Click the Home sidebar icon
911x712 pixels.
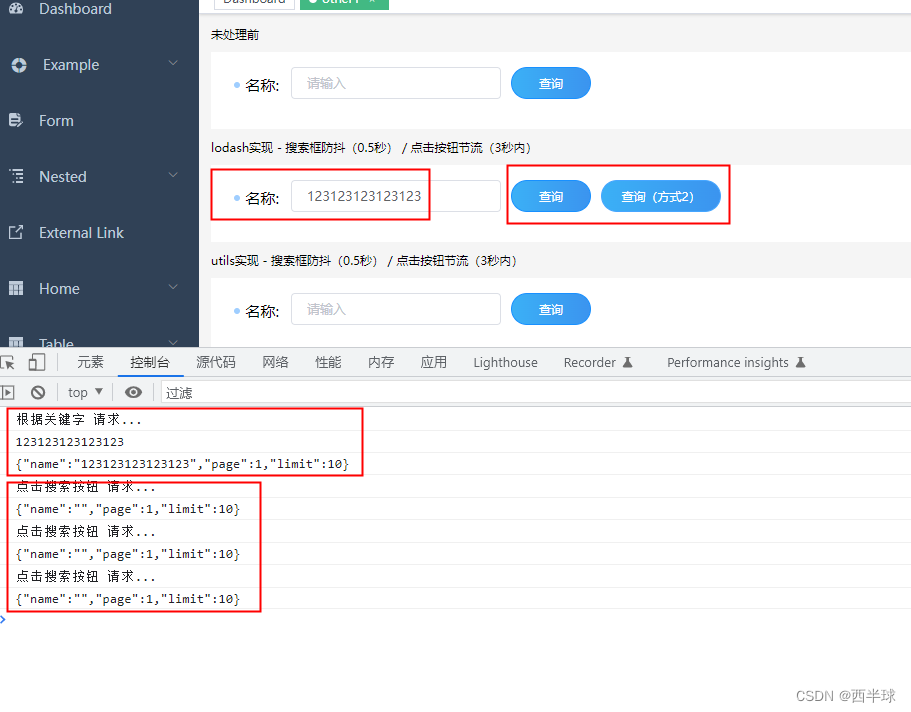coord(14,288)
